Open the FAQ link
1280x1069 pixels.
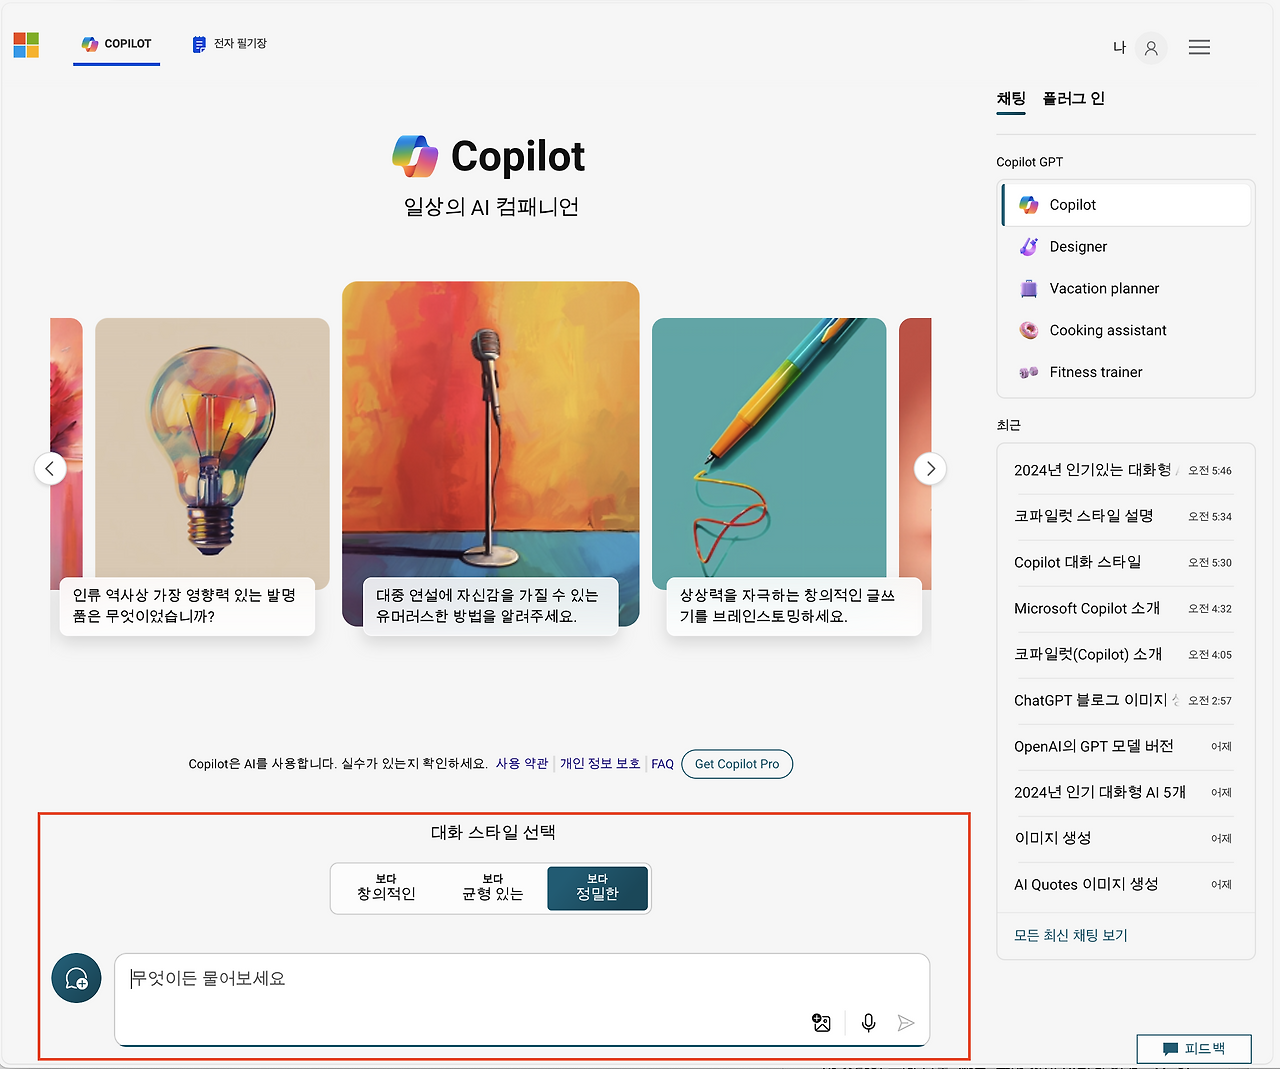[663, 764]
